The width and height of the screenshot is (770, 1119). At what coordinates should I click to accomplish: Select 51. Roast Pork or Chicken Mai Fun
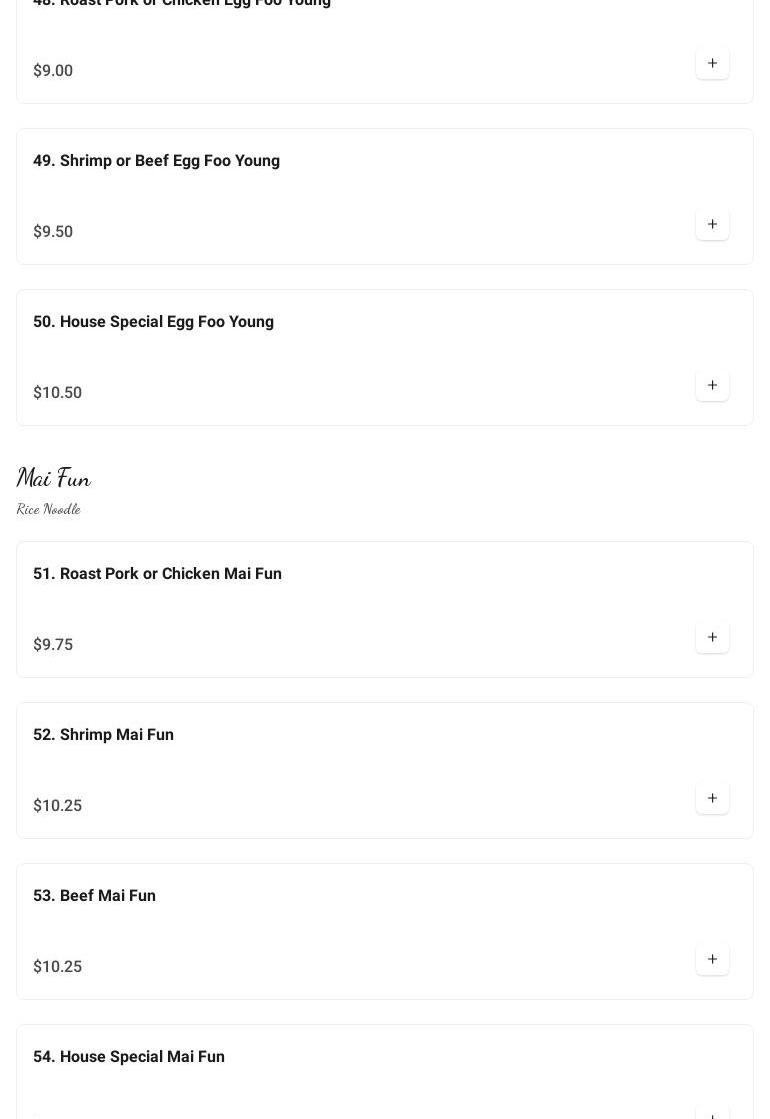(157, 574)
